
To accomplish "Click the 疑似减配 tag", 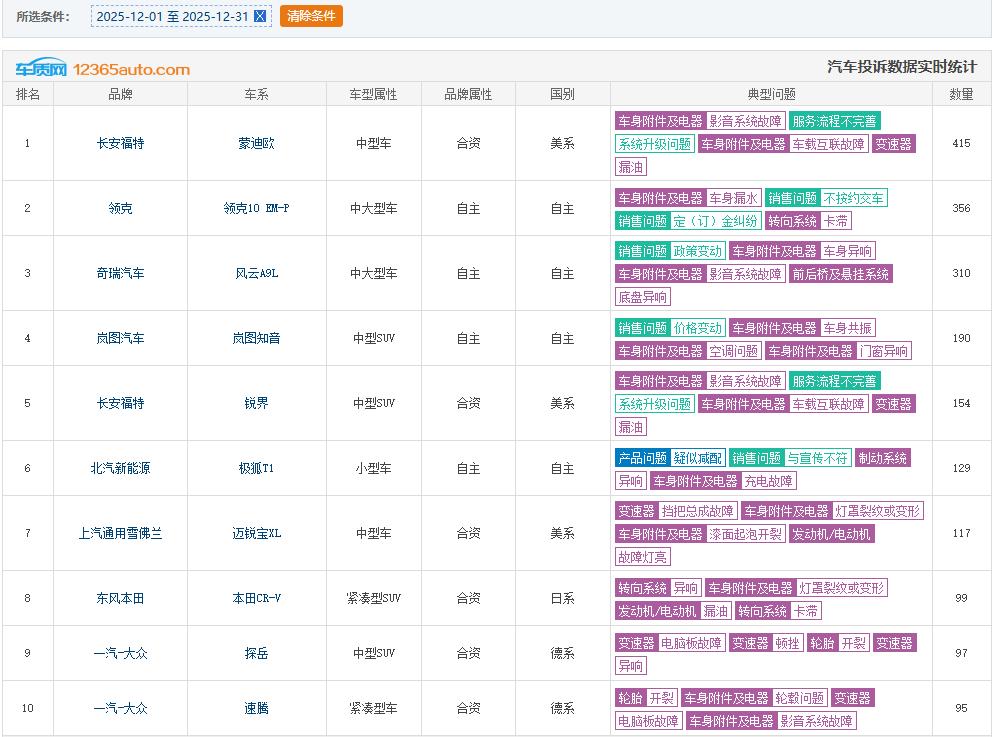I will pos(697,458).
